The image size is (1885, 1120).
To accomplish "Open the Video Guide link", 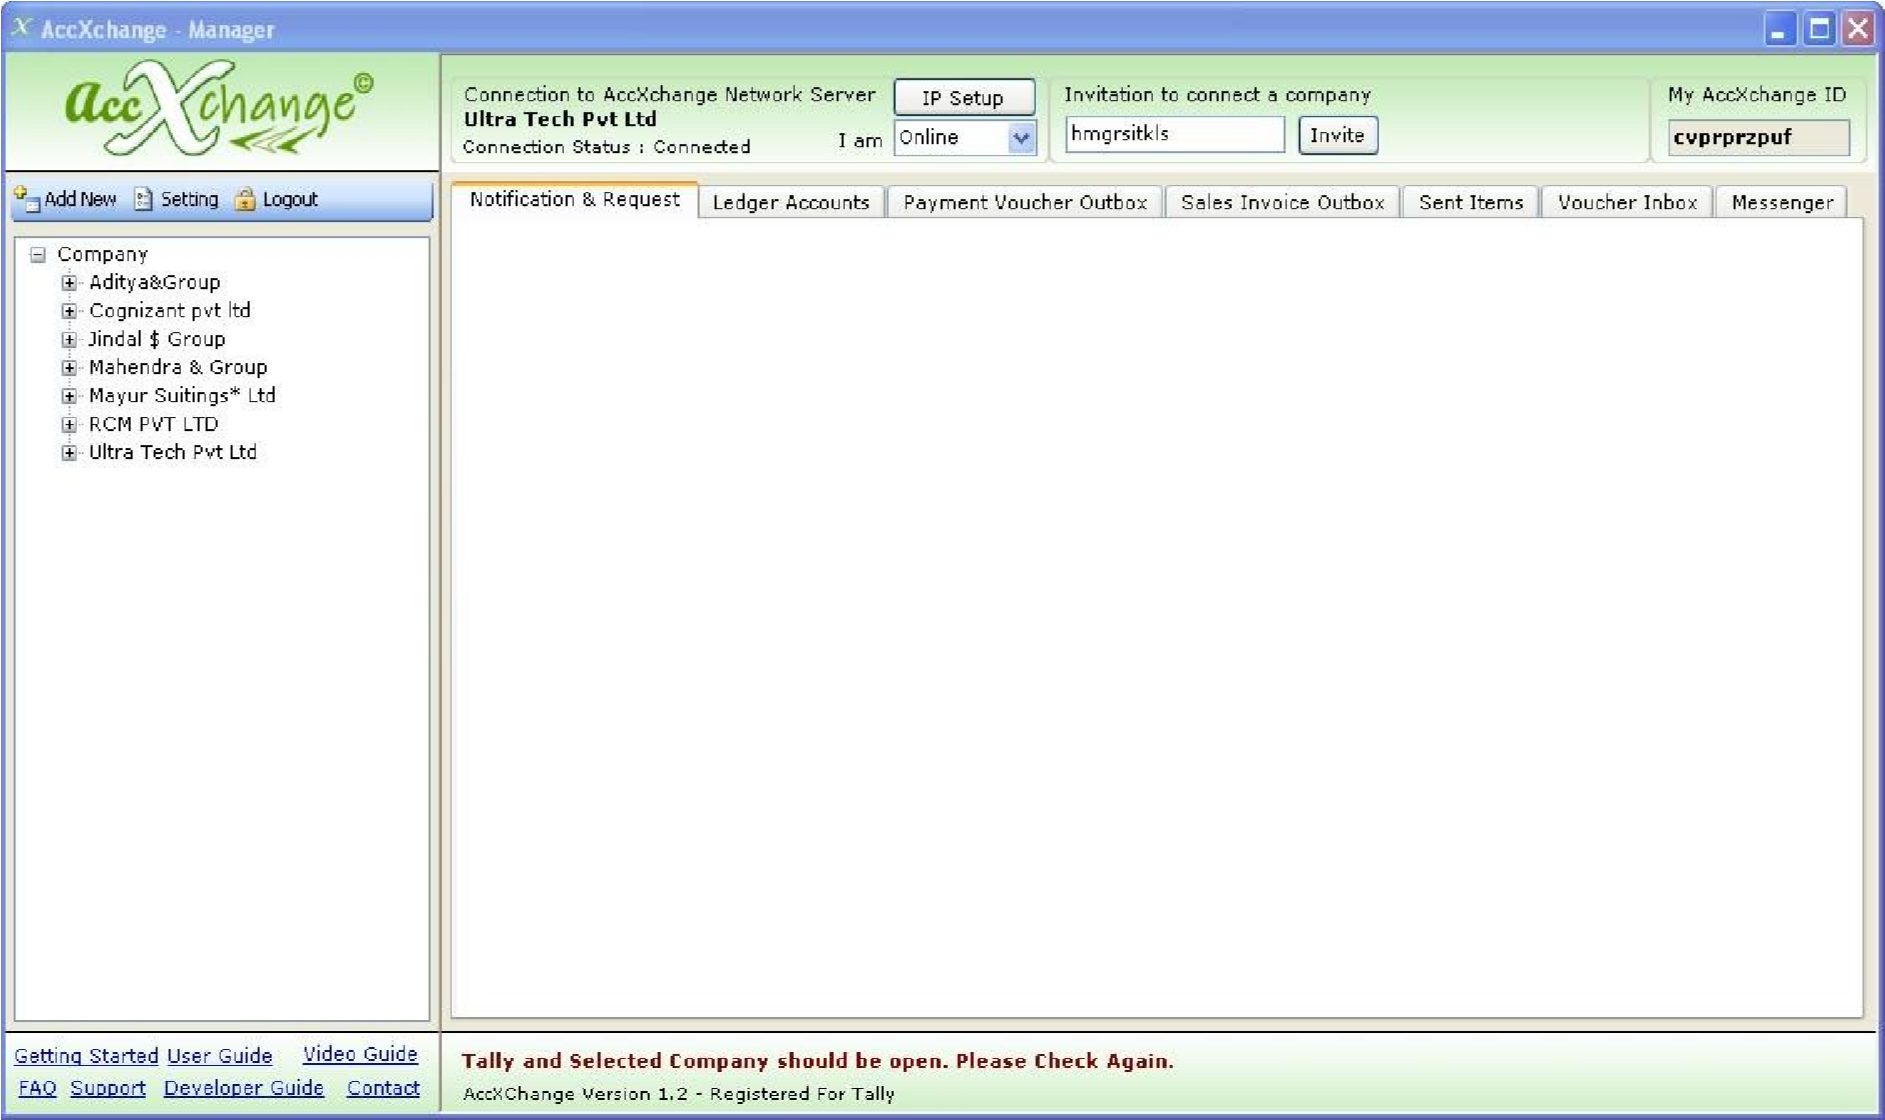I will (x=360, y=1054).
